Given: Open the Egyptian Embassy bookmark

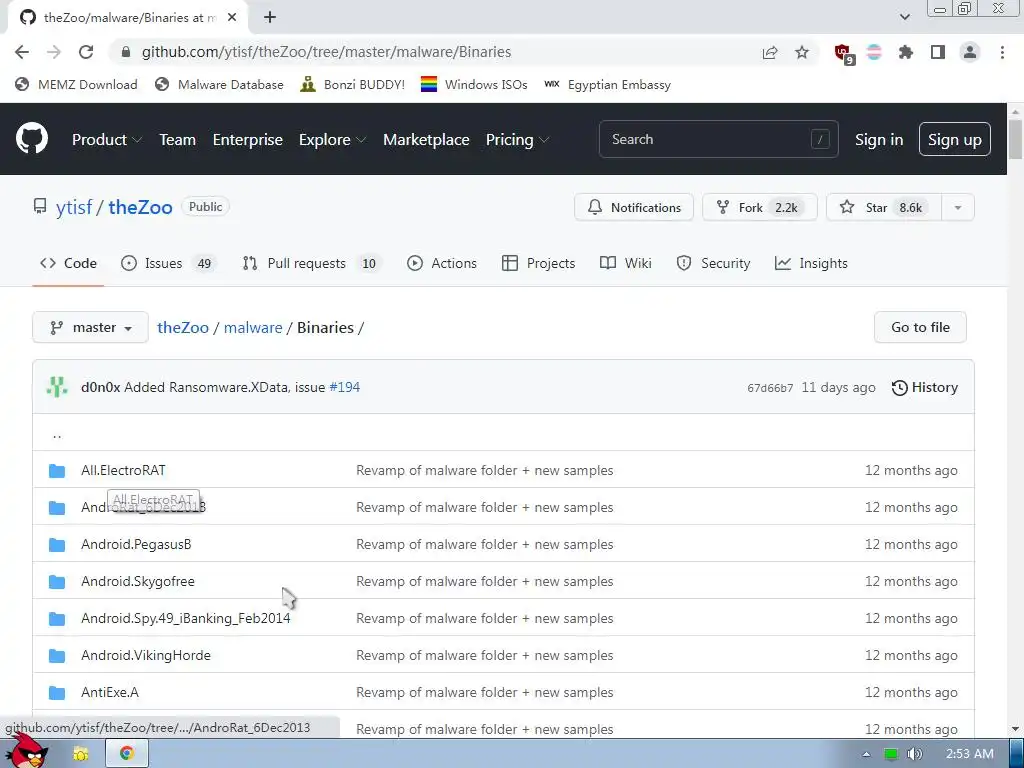Looking at the screenshot, I should (x=607, y=84).
